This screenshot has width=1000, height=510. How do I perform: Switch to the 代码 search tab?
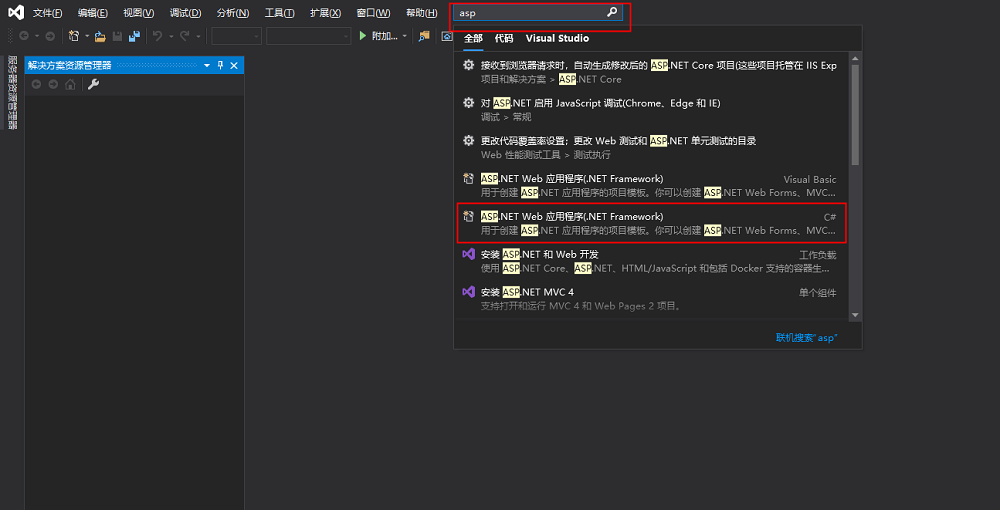[x=504, y=38]
